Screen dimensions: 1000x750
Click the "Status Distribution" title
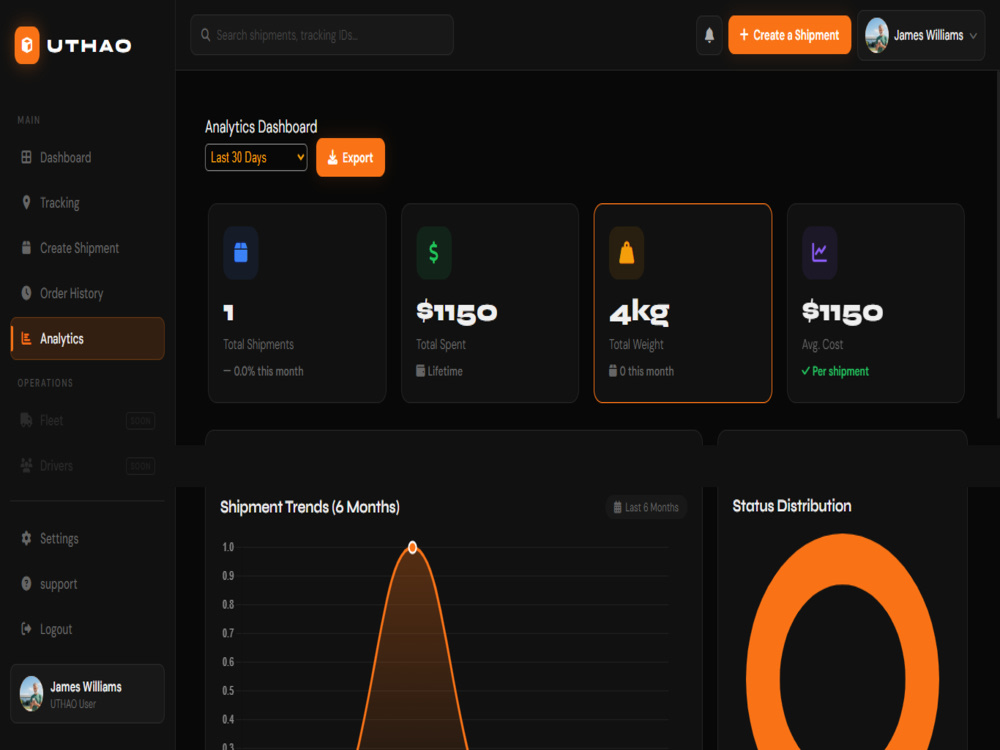coord(791,506)
